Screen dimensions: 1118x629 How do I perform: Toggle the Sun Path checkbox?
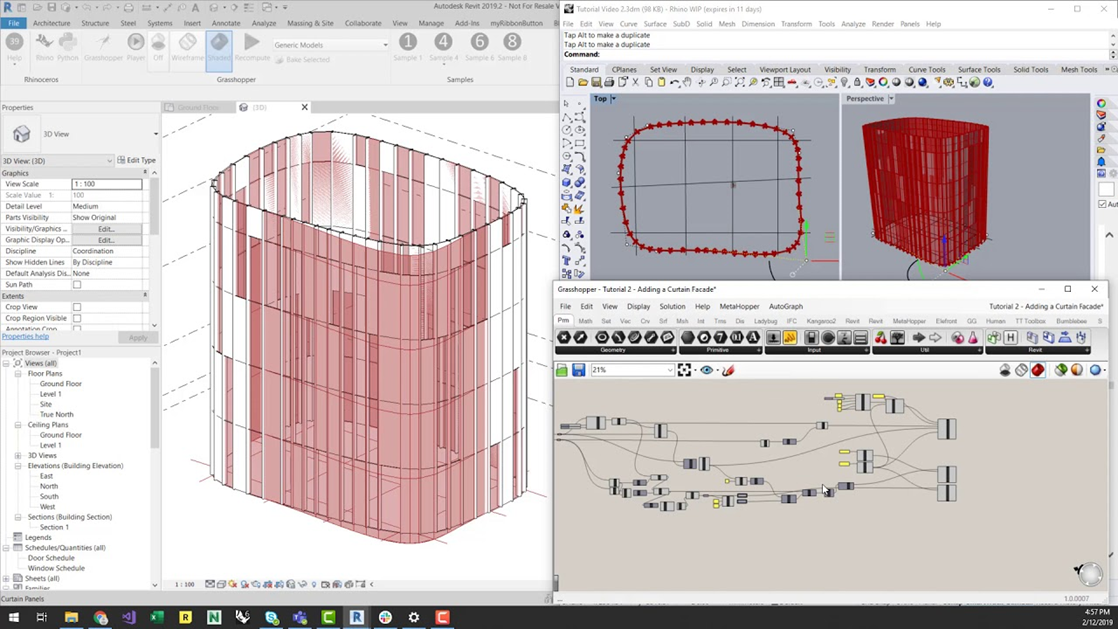(77, 285)
